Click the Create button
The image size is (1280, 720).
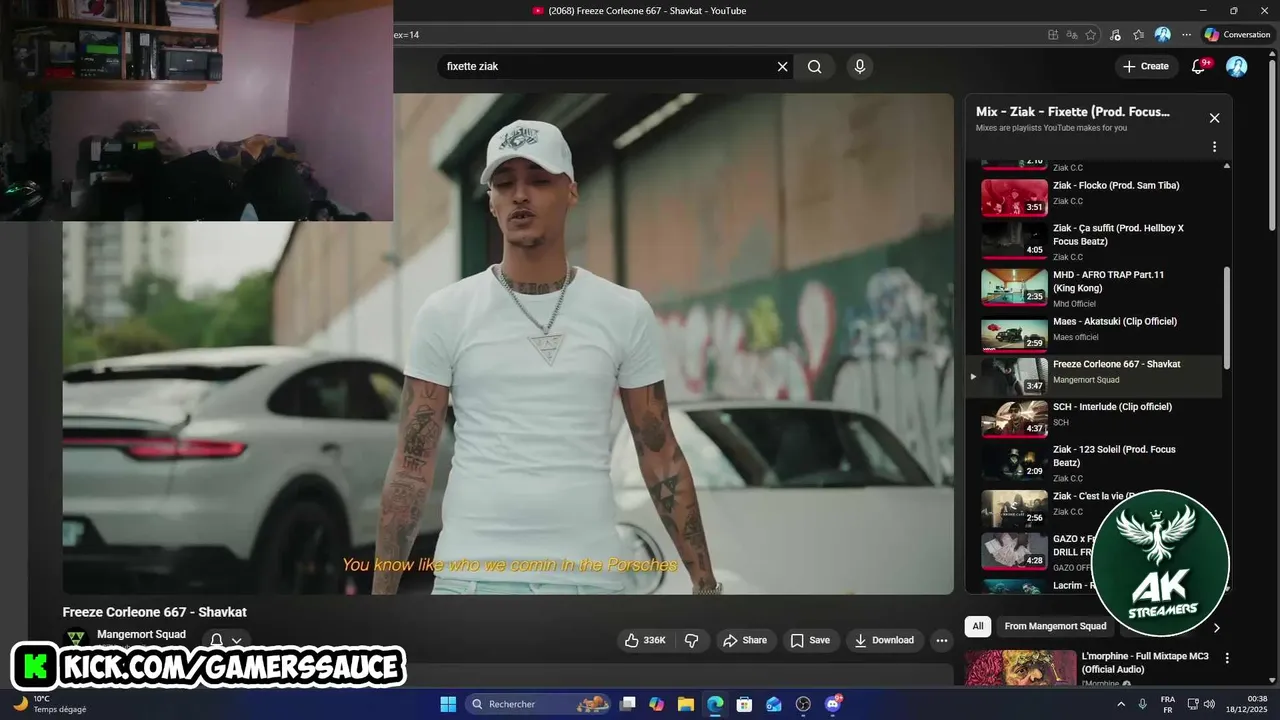pos(1145,66)
